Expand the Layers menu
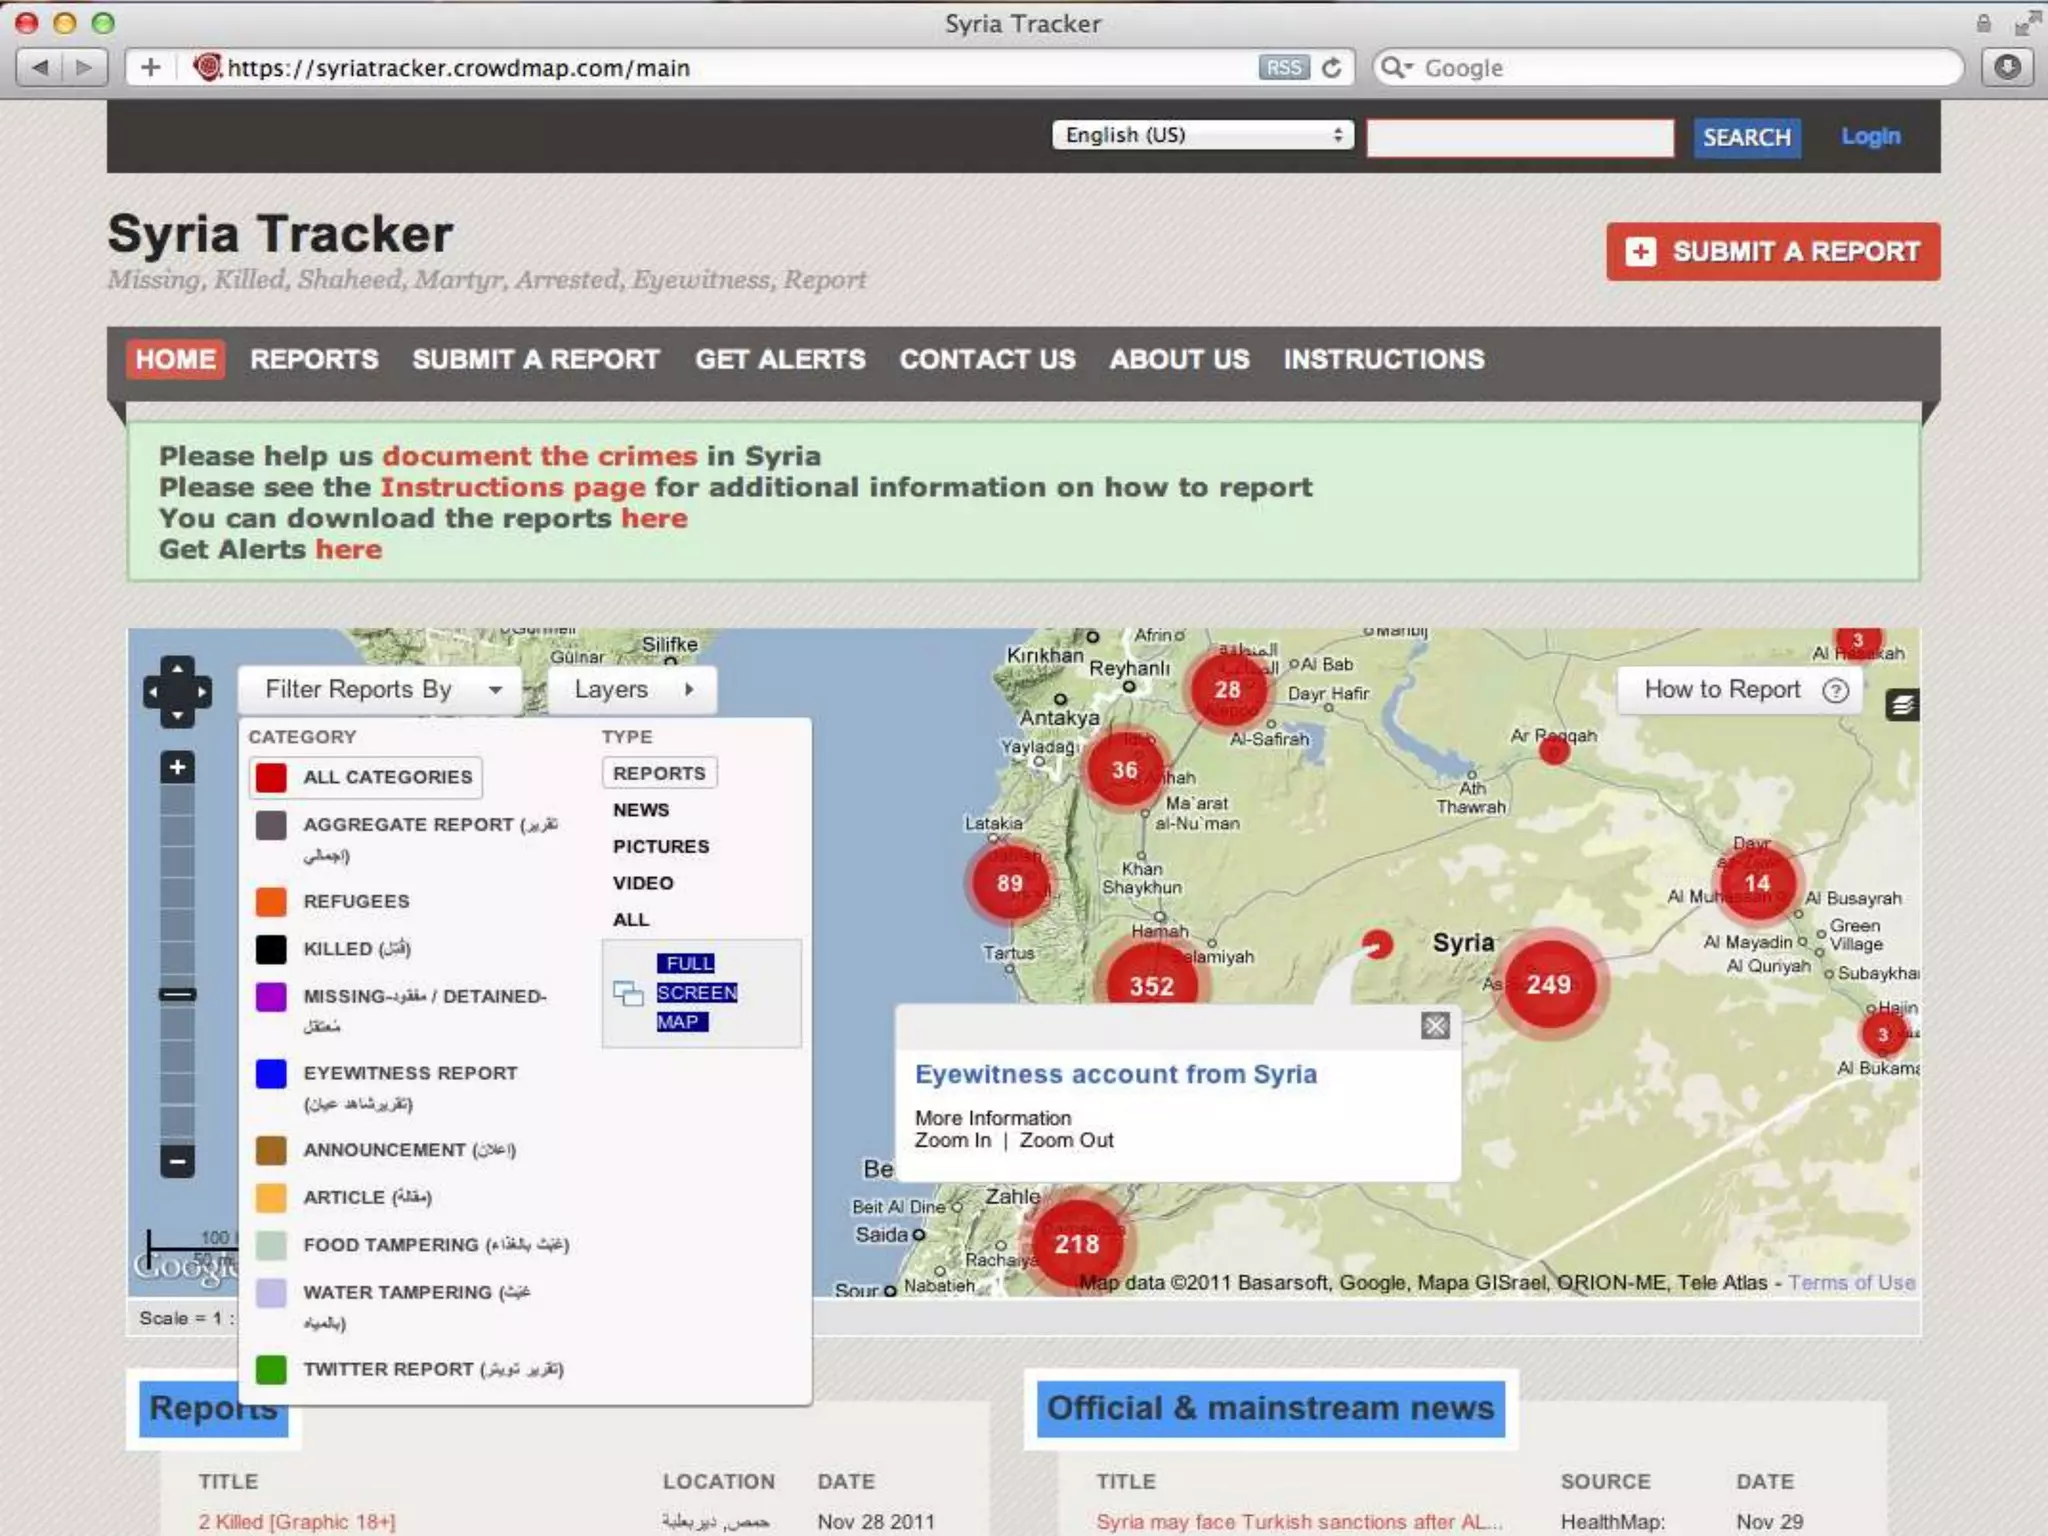The image size is (2048, 1536). [x=632, y=690]
